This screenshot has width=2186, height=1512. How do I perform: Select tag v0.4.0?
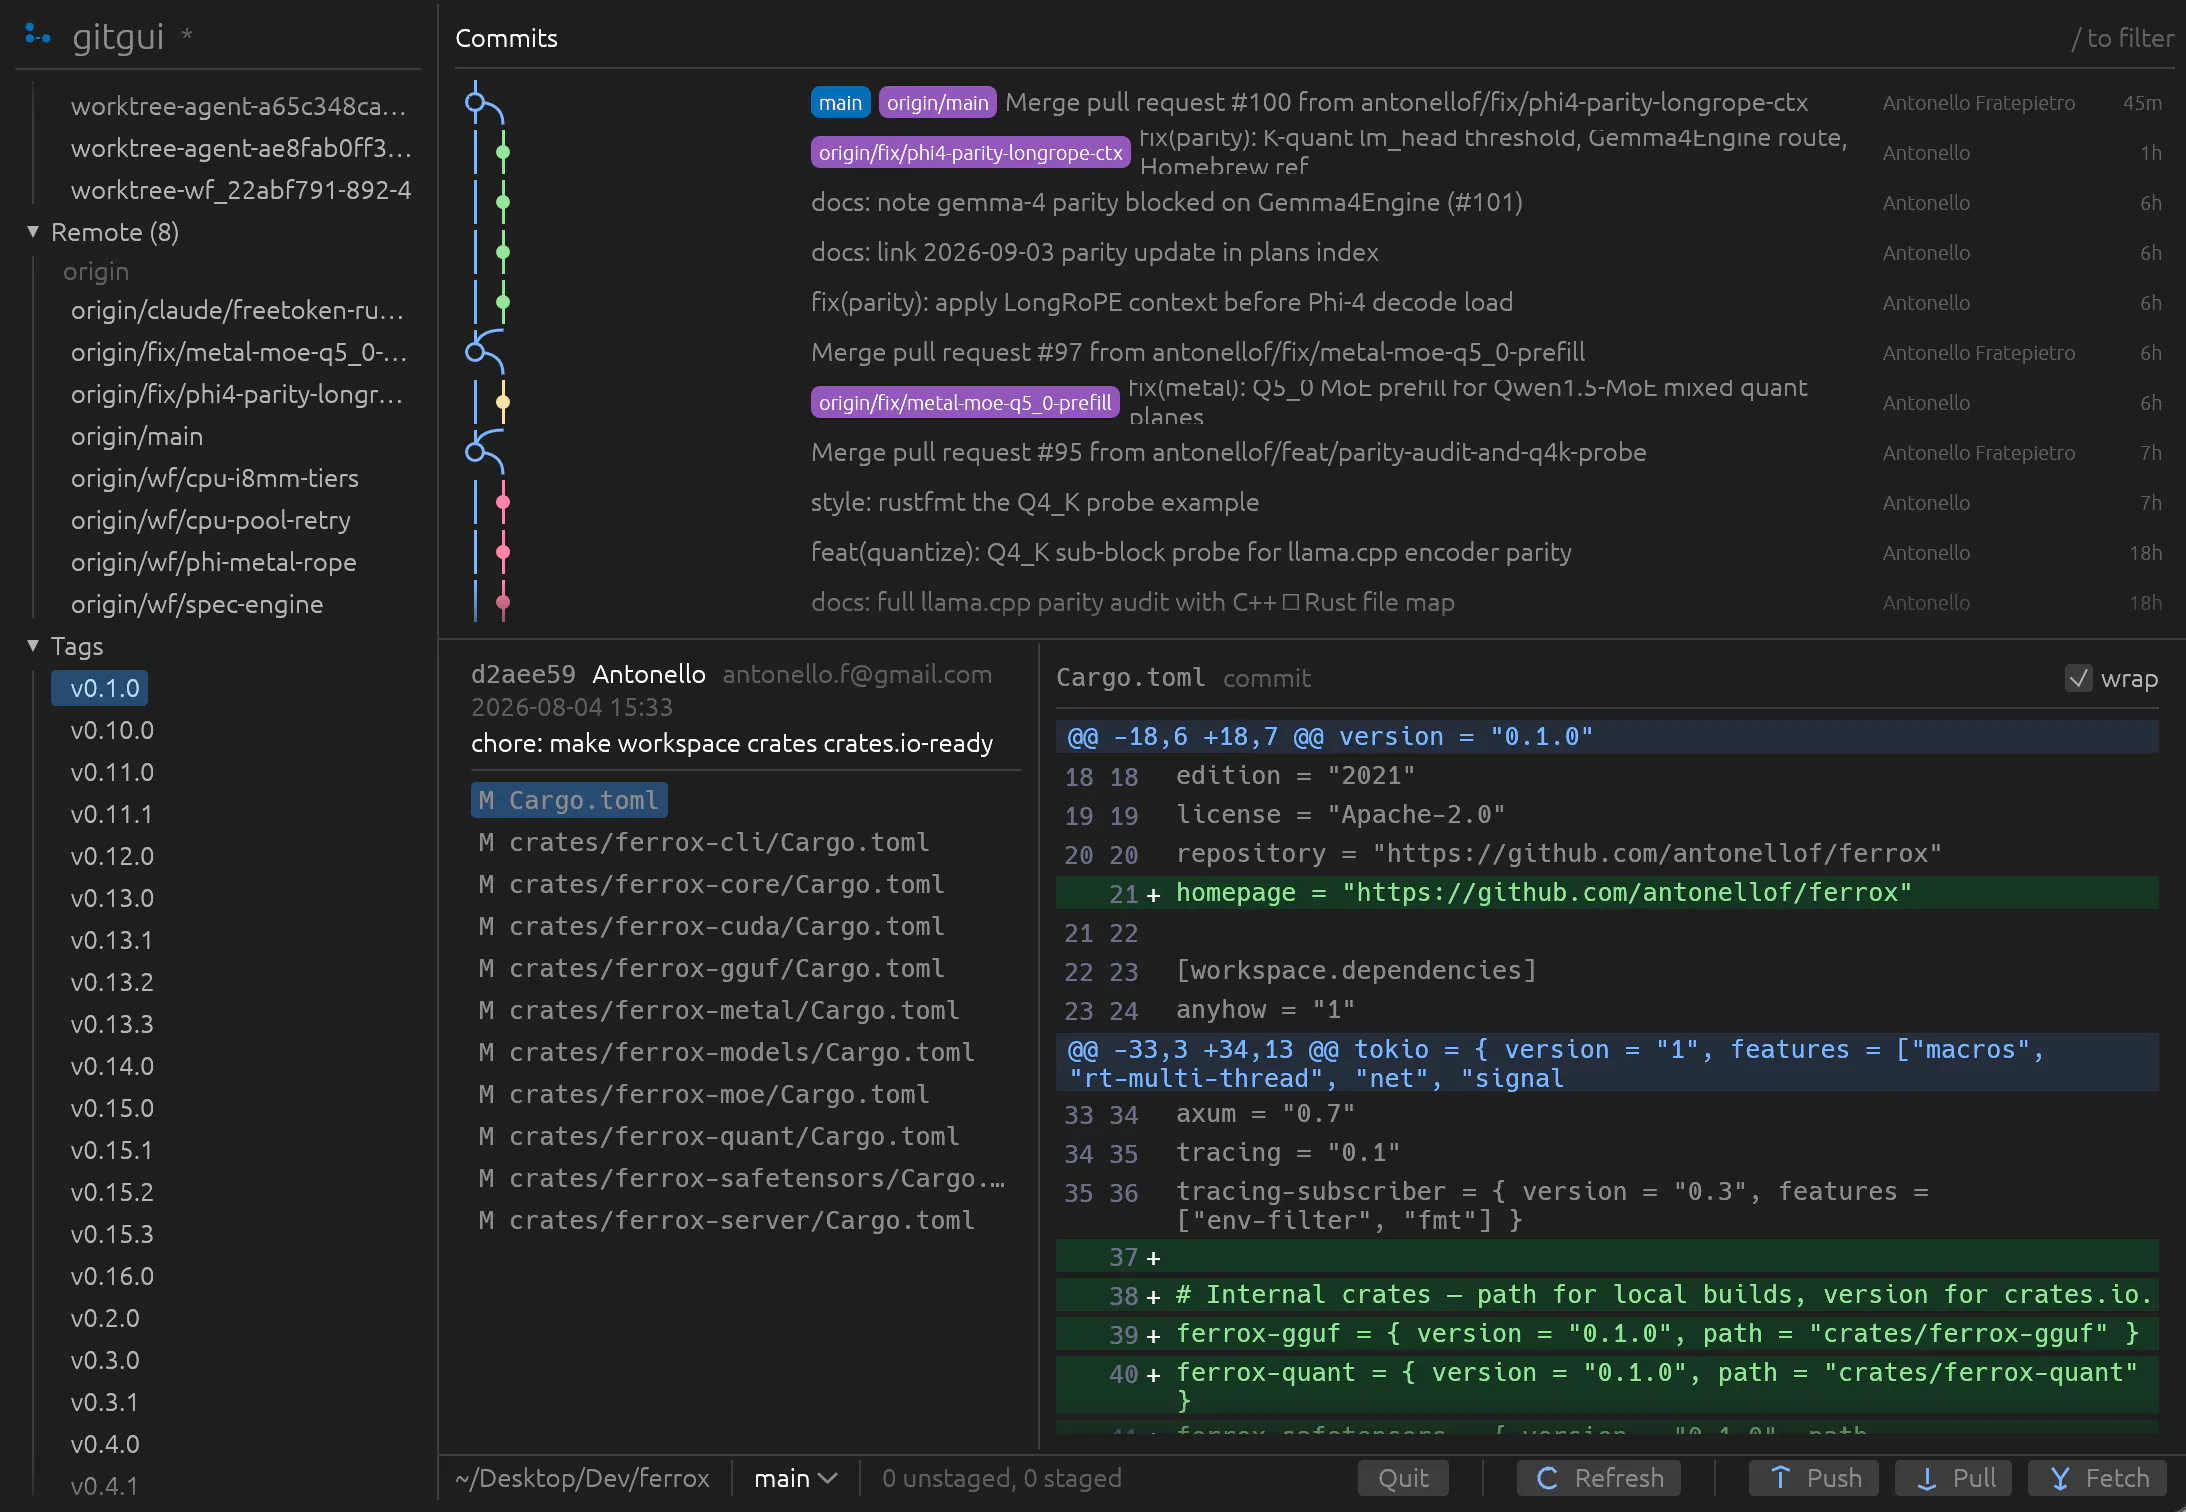tap(104, 1444)
